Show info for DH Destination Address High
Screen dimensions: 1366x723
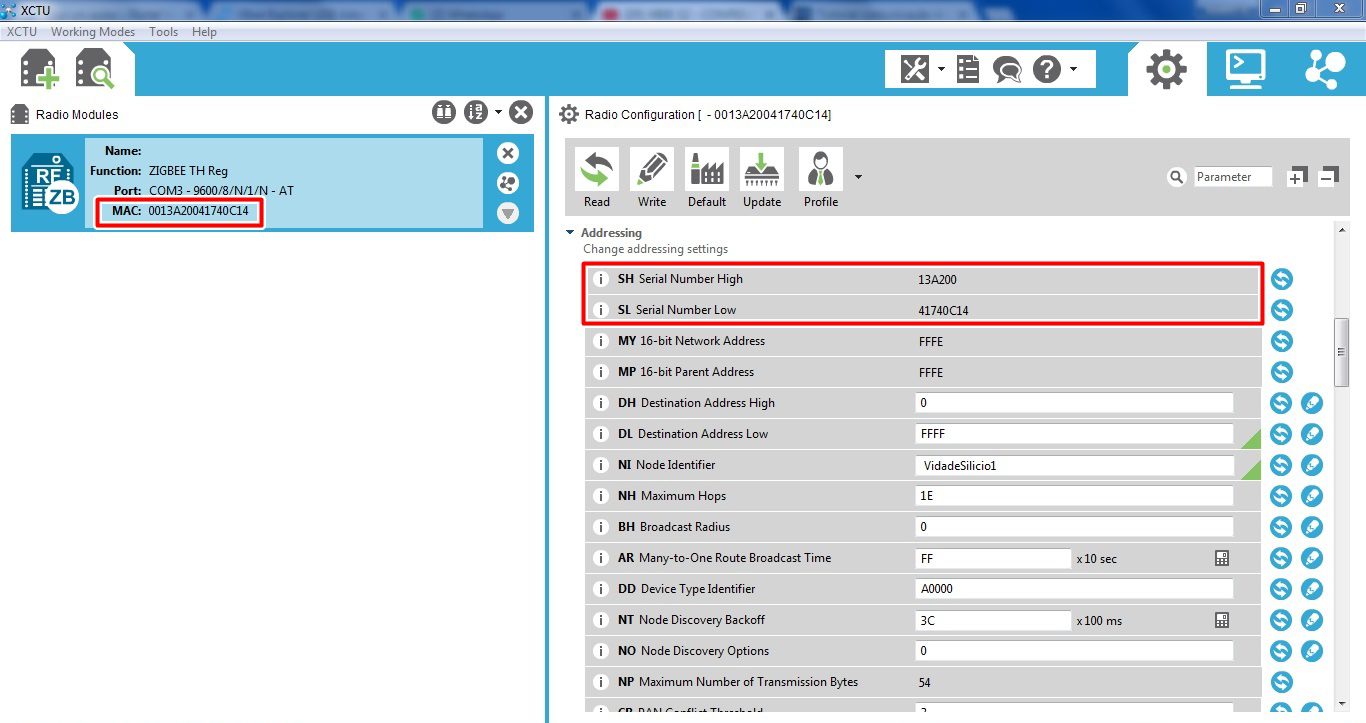[x=601, y=403]
